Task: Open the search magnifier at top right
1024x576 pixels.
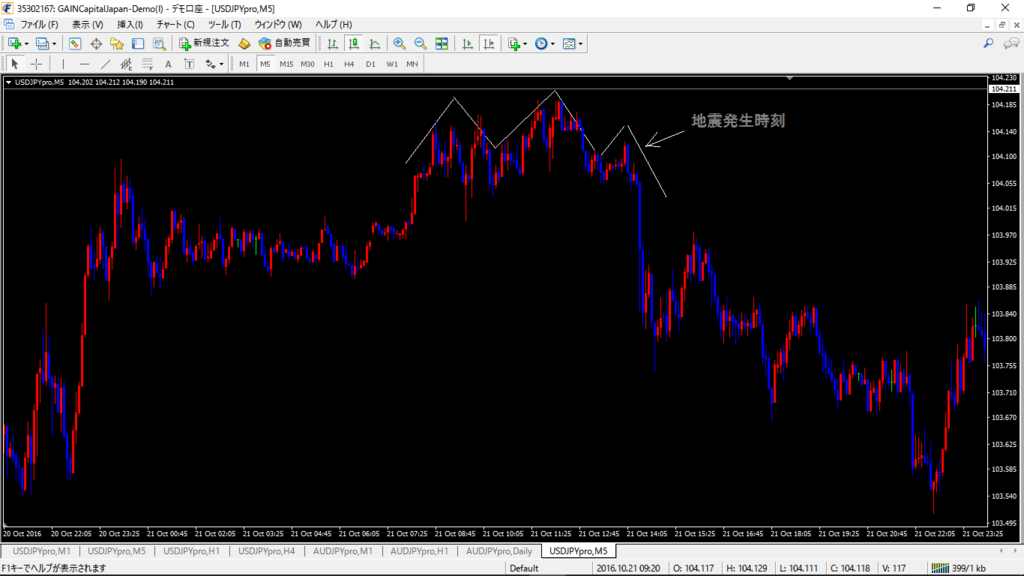Action: pos(989,43)
